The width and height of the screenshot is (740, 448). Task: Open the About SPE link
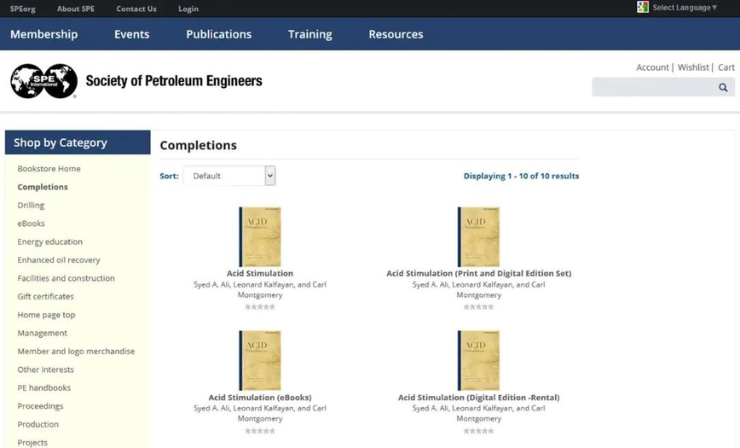click(76, 8)
